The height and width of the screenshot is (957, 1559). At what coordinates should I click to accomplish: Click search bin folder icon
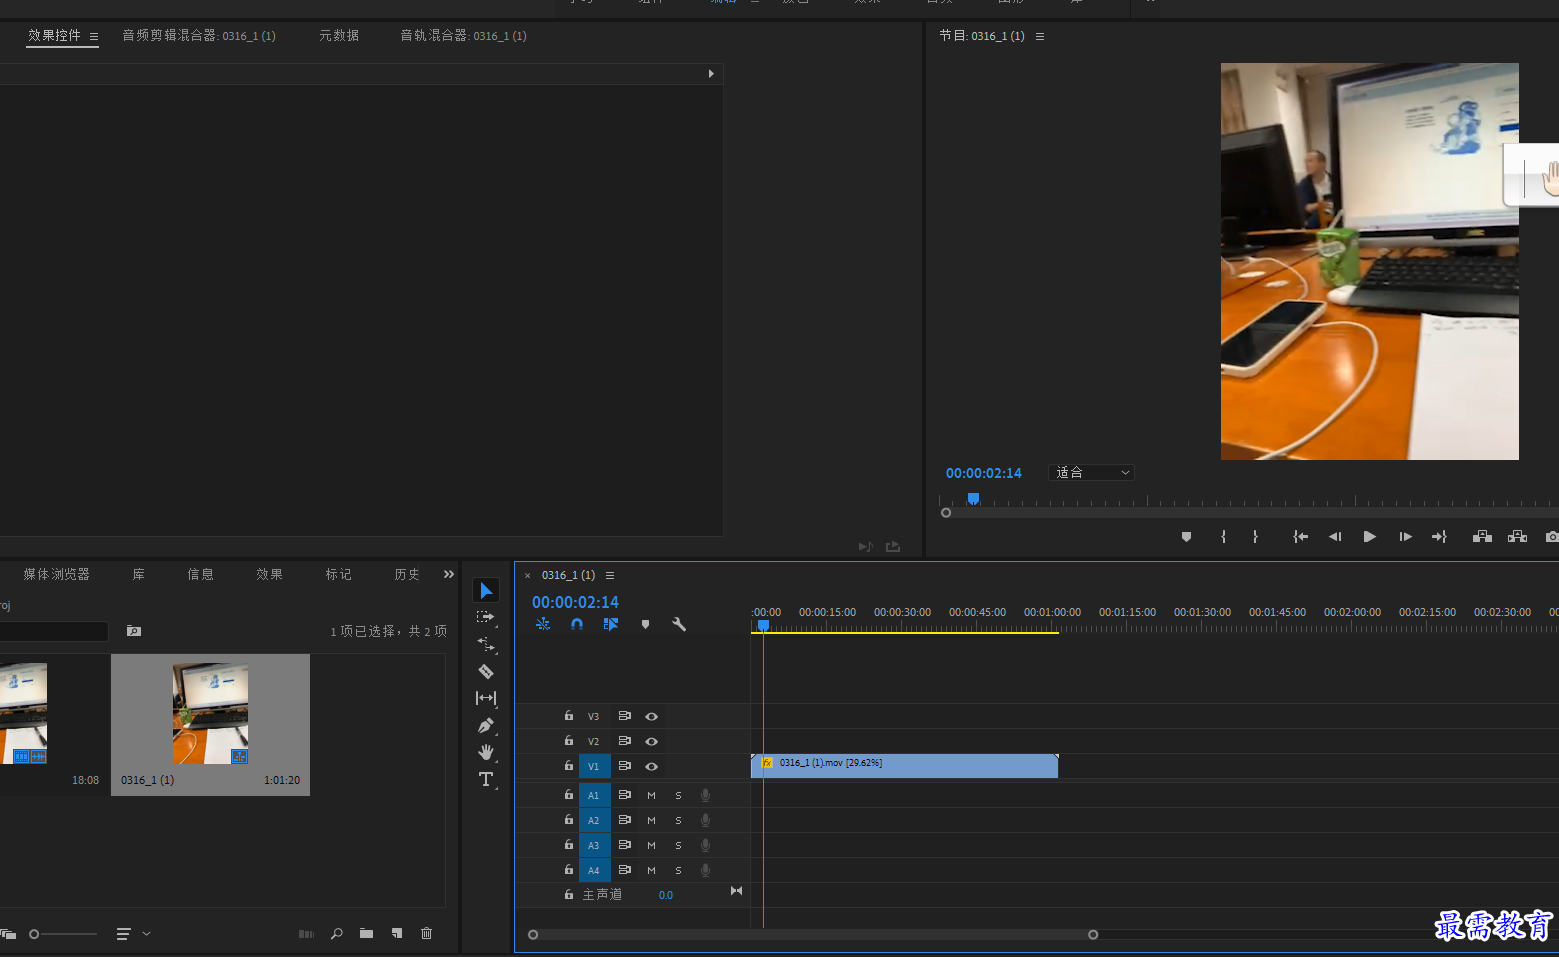pyautogui.click(x=134, y=631)
